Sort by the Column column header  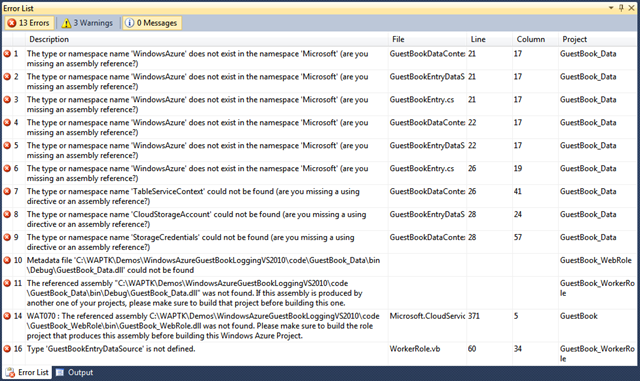coord(535,39)
